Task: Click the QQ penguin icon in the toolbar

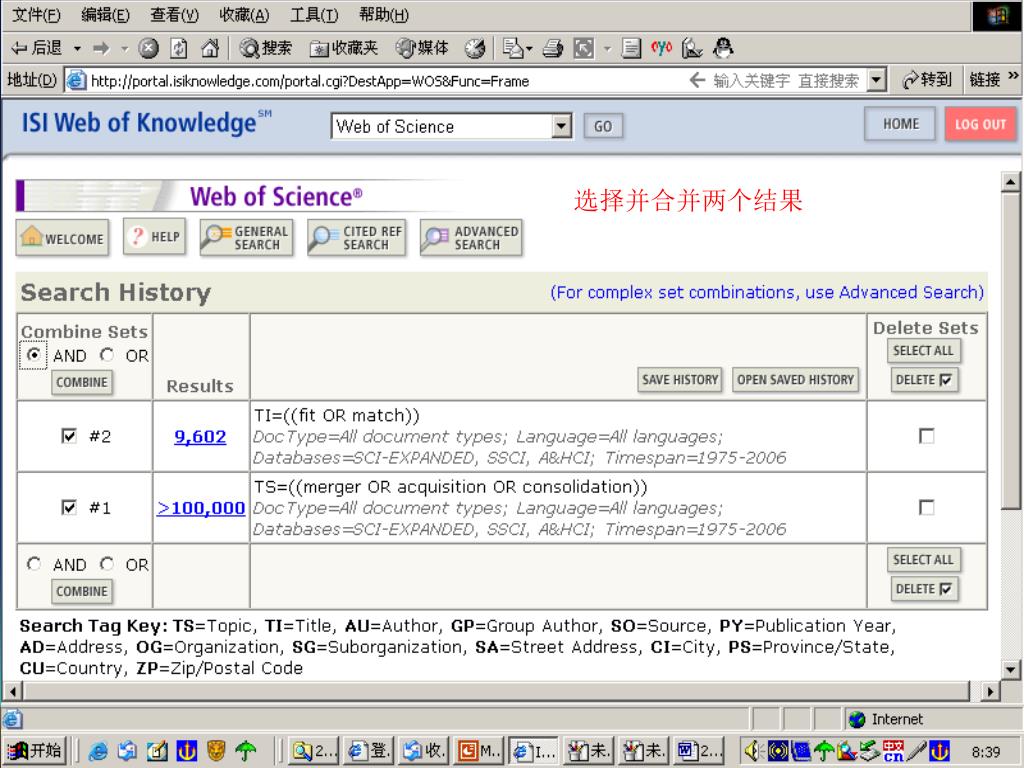Action: [723, 48]
